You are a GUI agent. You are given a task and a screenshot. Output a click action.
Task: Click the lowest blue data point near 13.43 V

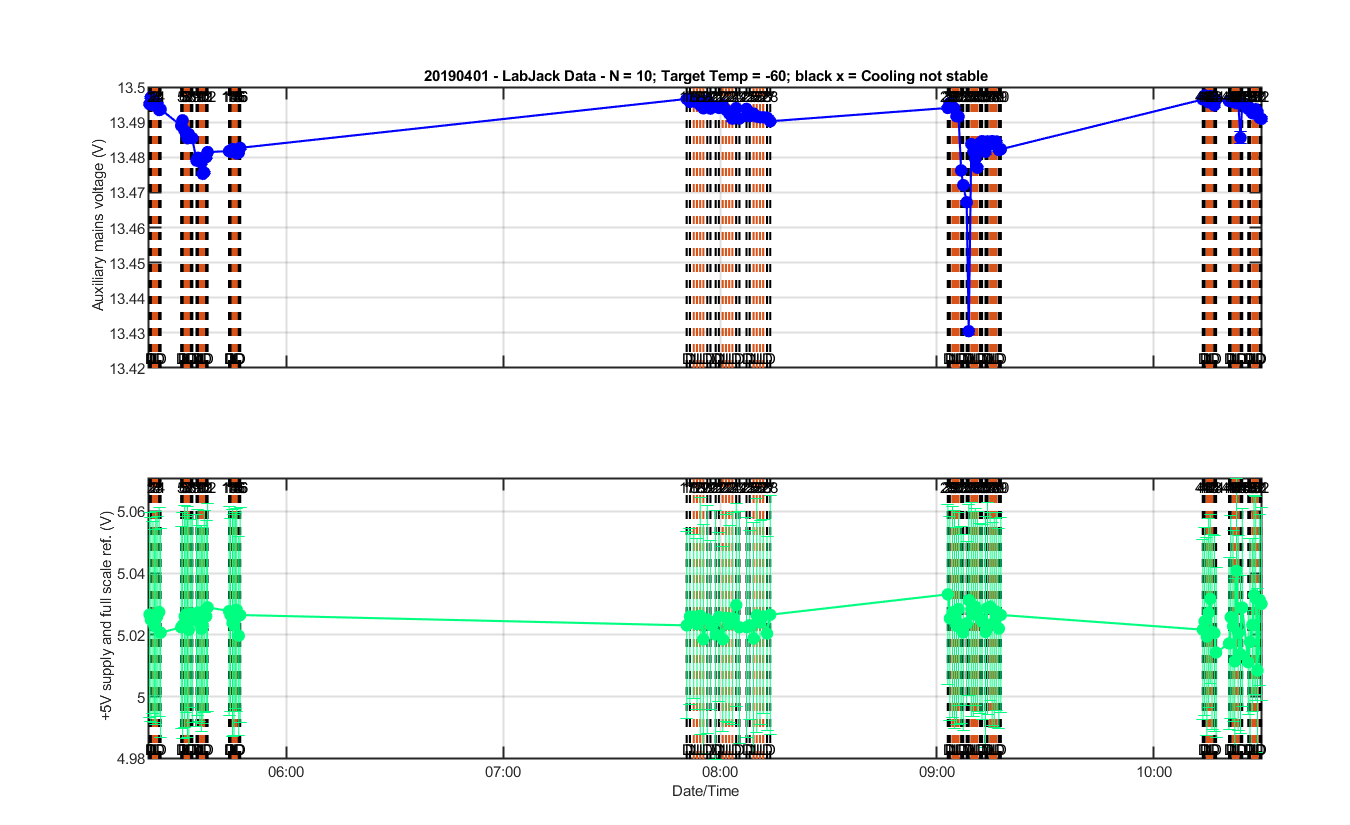point(968,331)
